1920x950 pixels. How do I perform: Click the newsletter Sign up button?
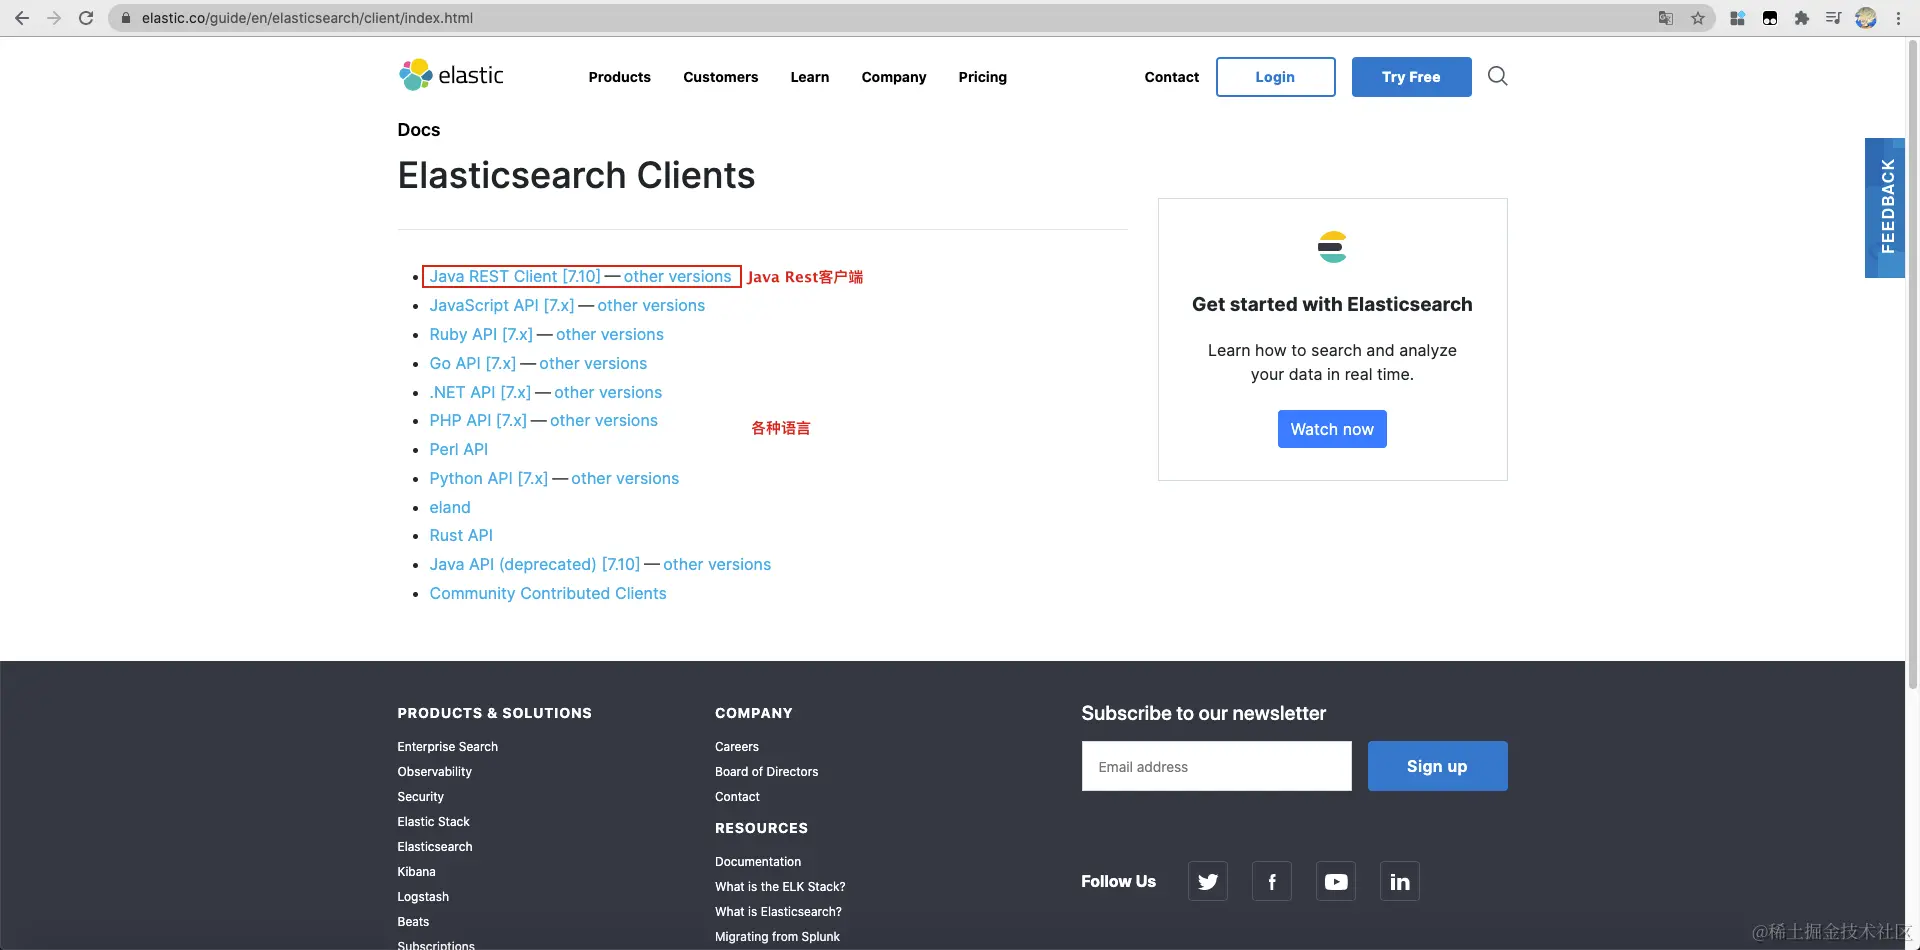(x=1437, y=766)
